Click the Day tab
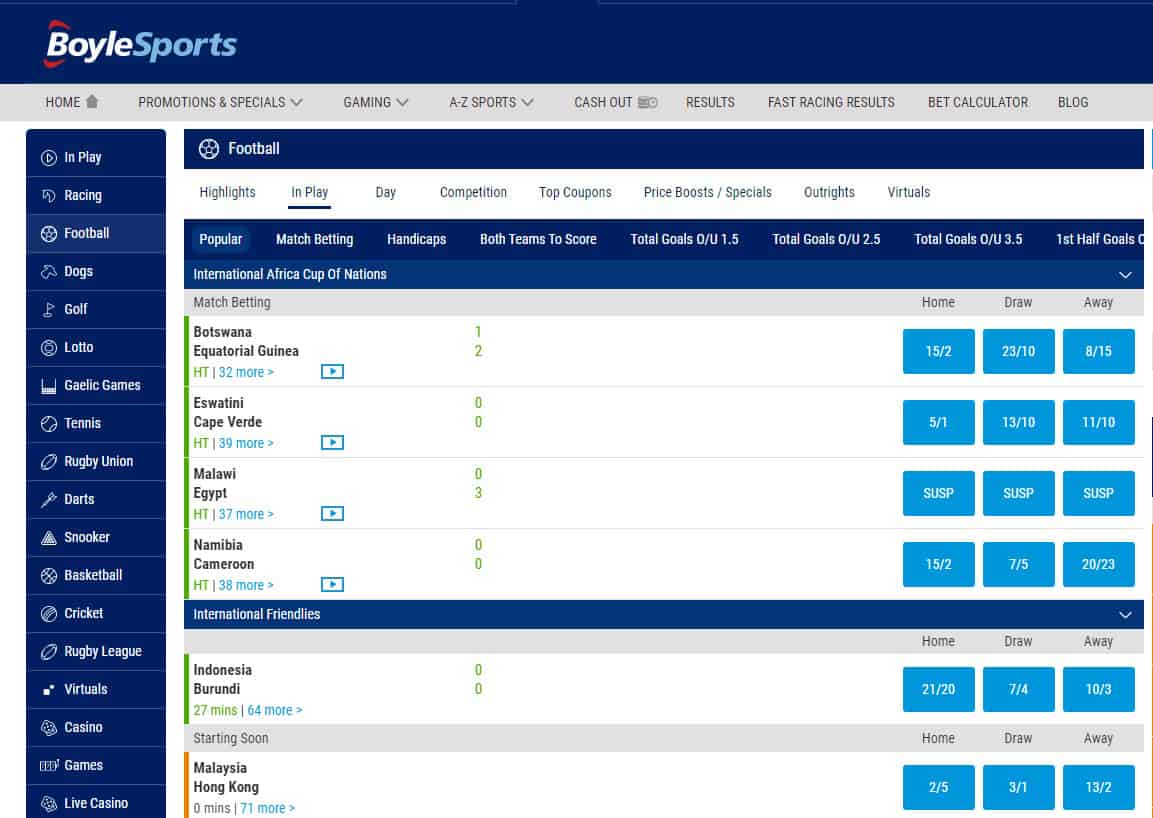This screenshot has height=818, width=1153. click(x=385, y=192)
